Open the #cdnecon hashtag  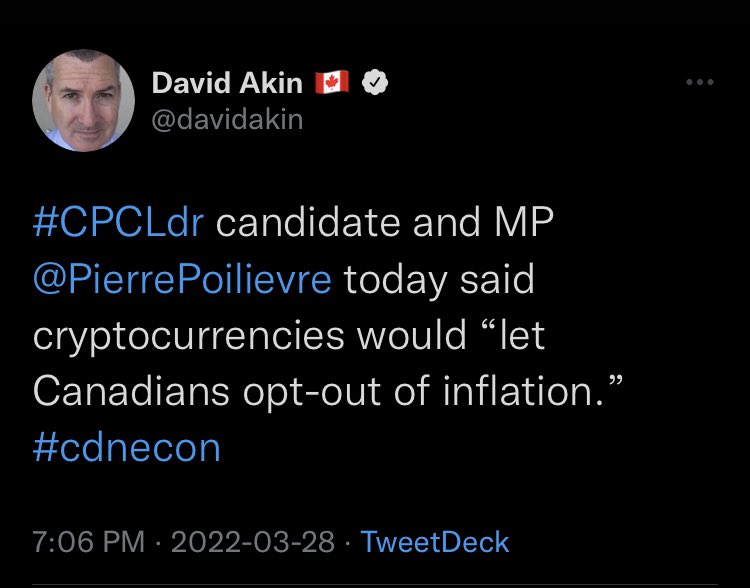[126, 447]
